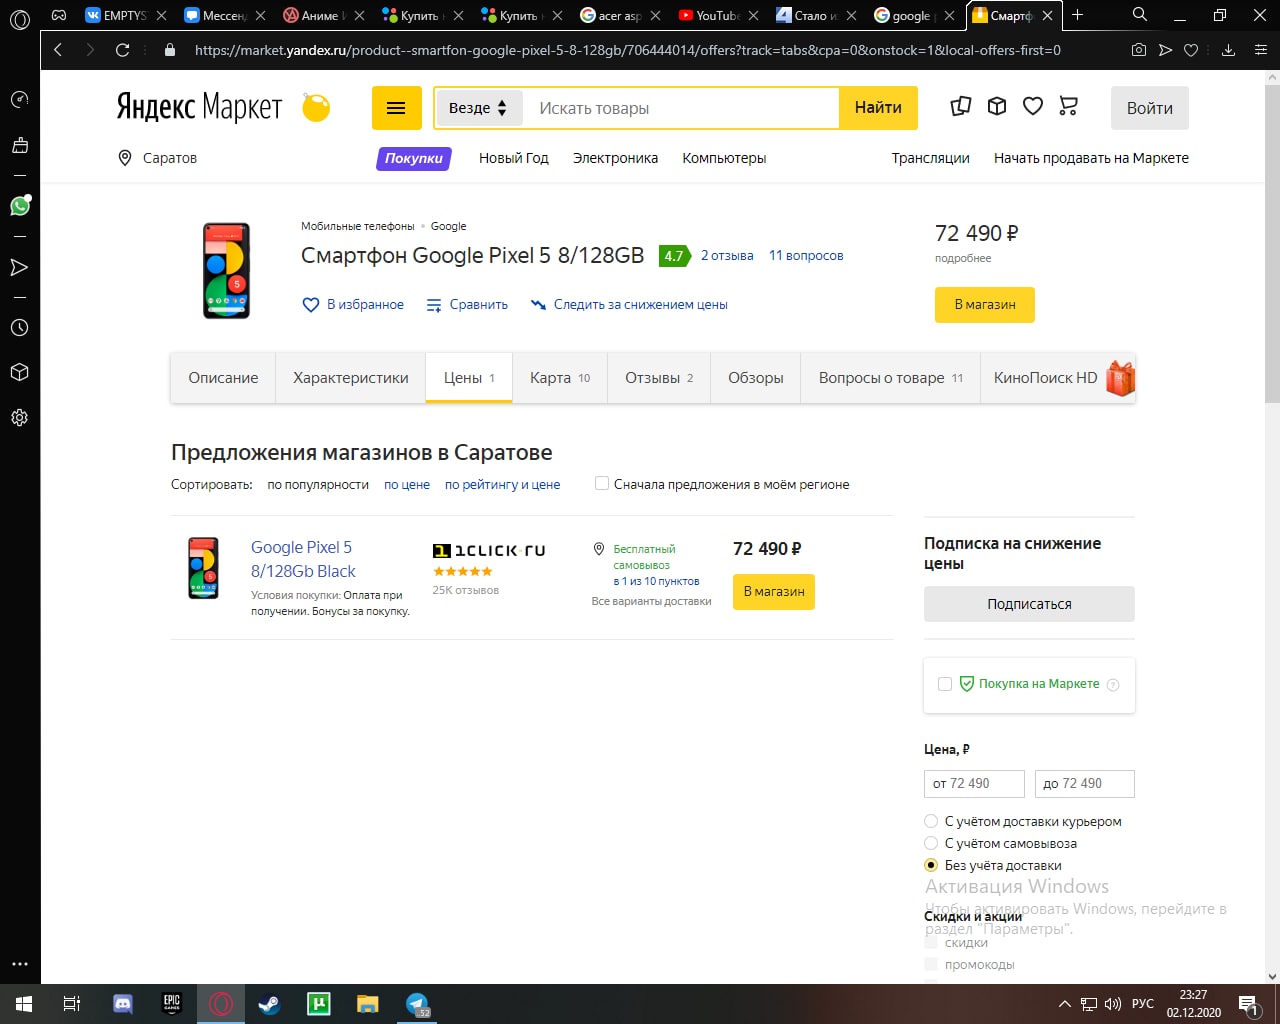Image resolution: width=1280 pixels, height=1024 pixels.
Task: Open the tab search magnifier icon
Action: click(1140, 15)
